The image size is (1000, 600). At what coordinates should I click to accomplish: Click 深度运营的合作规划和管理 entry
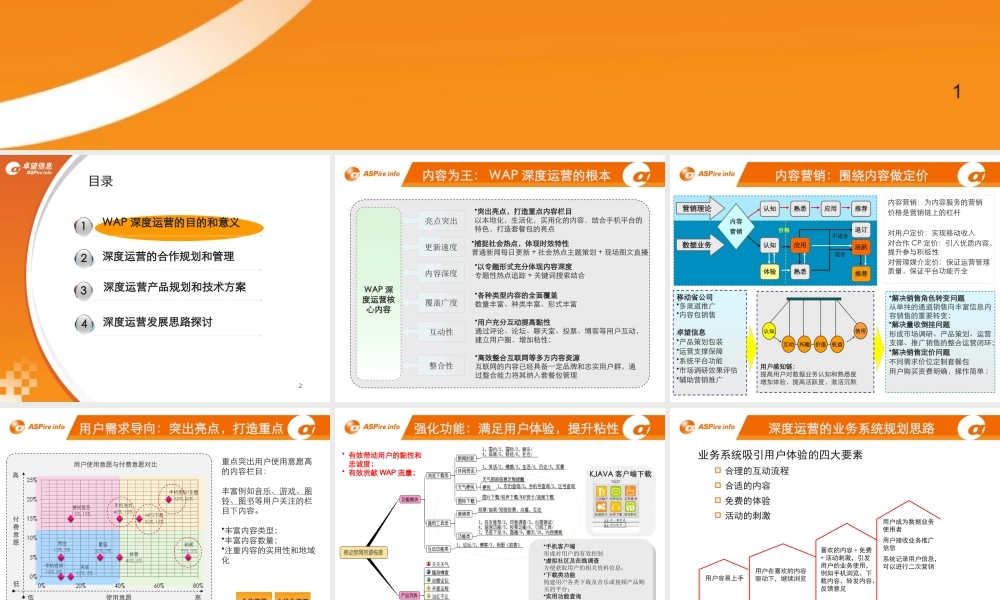(168, 256)
